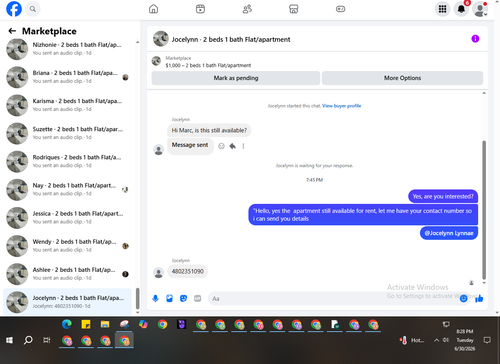Click the 'Hi Marc, is this still available?' message
500x364 pixels.
[209, 130]
